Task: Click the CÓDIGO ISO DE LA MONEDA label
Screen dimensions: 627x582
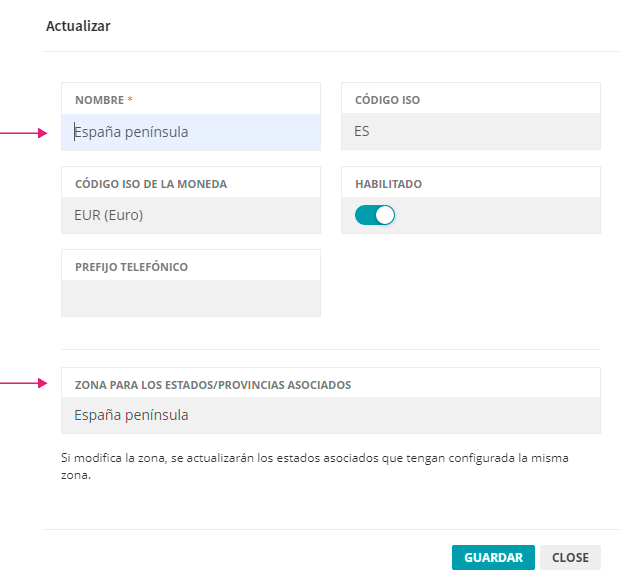Action: (x=151, y=184)
